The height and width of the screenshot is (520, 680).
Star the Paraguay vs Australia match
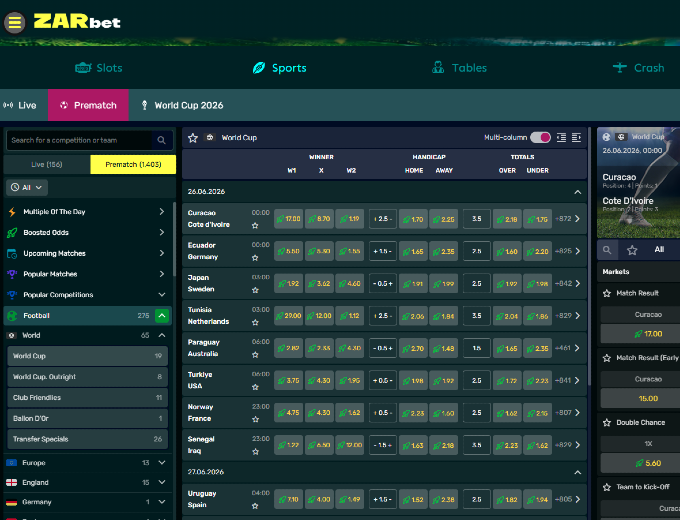tap(255, 355)
